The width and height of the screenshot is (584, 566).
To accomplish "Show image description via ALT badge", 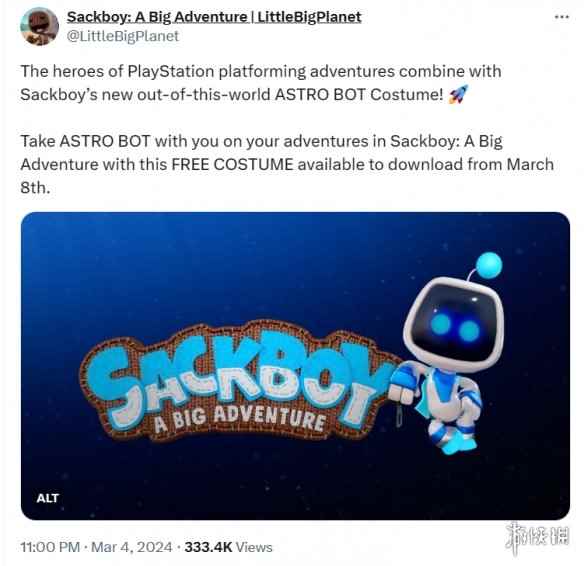I will pos(48,498).
